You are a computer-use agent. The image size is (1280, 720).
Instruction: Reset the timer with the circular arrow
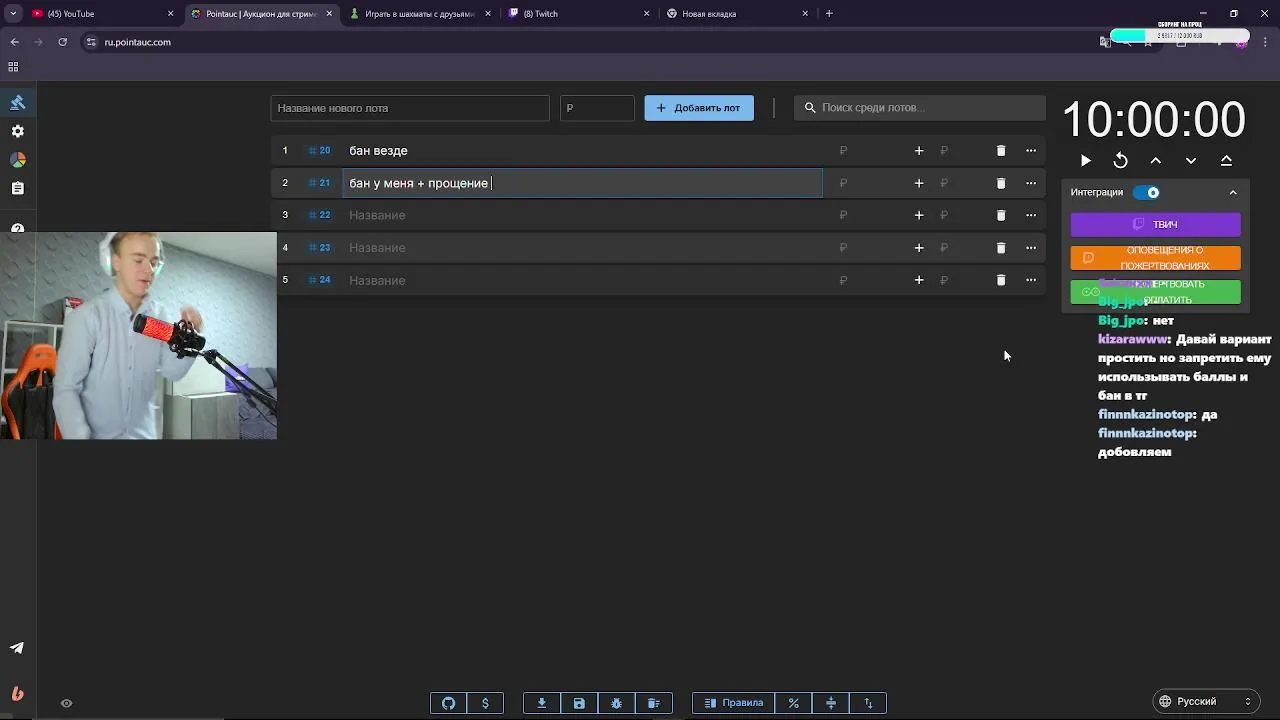(x=1121, y=161)
